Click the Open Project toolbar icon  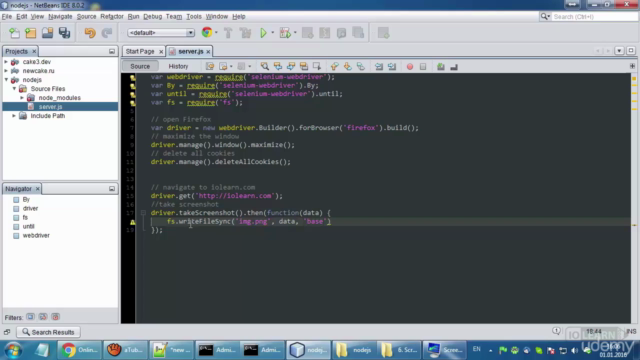[x=47, y=33]
